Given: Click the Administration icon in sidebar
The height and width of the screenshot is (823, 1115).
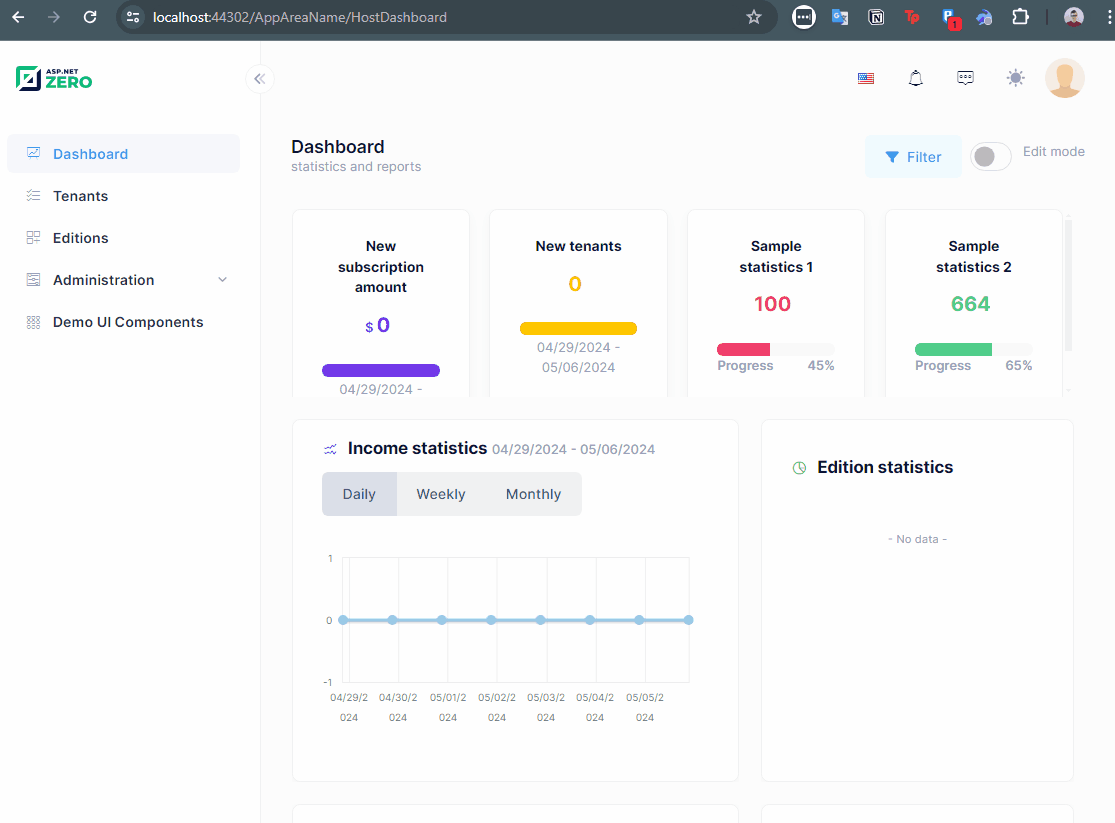Looking at the screenshot, I should tap(33, 280).
